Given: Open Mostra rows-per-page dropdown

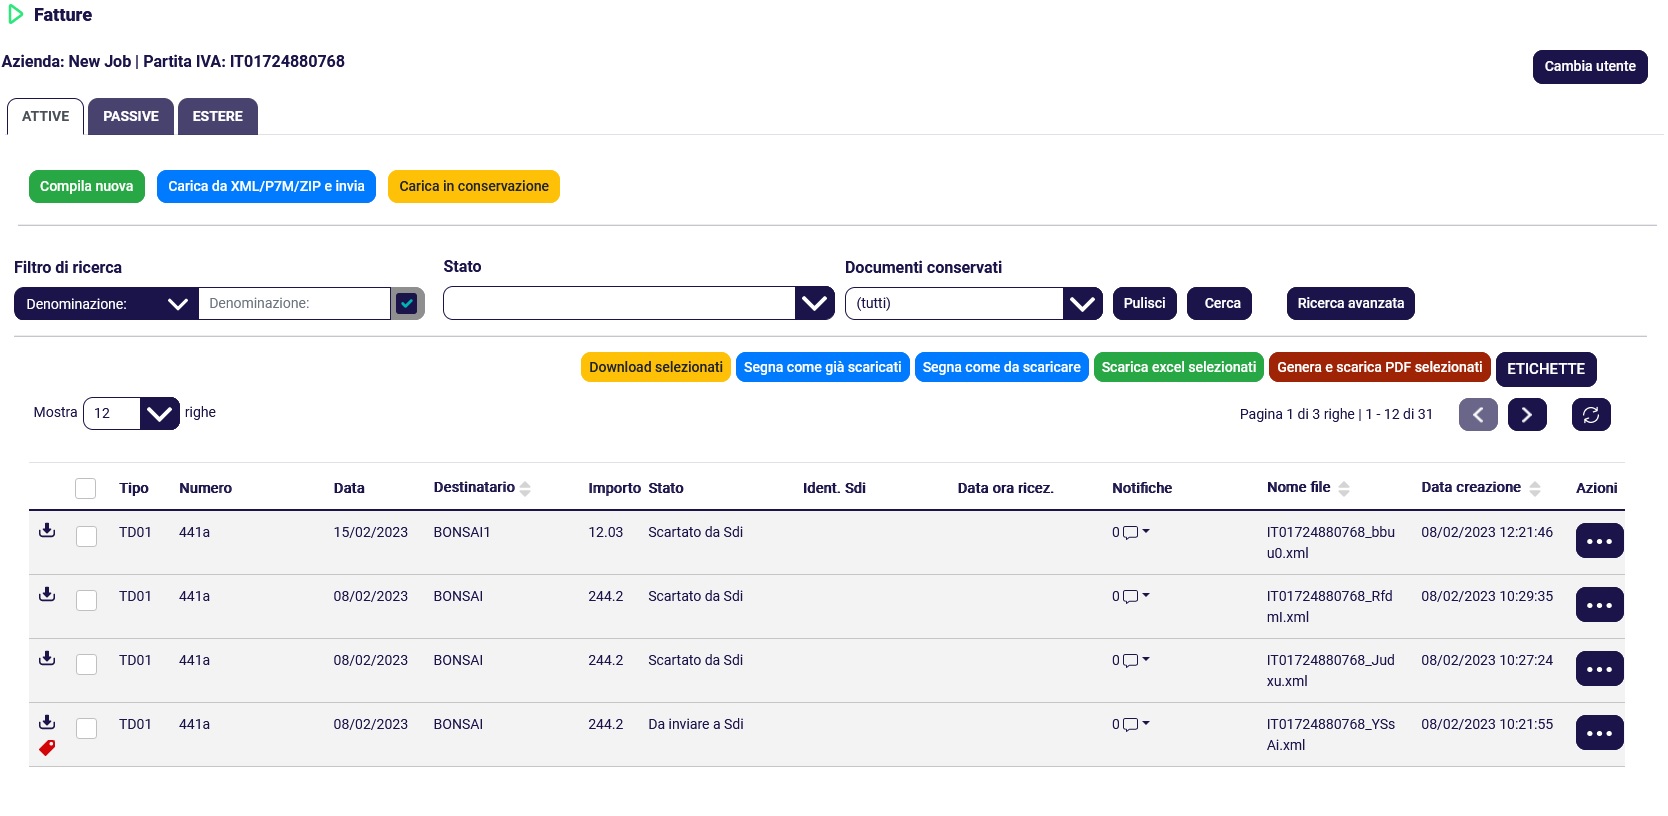Looking at the screenshot, I should [159, 413].
